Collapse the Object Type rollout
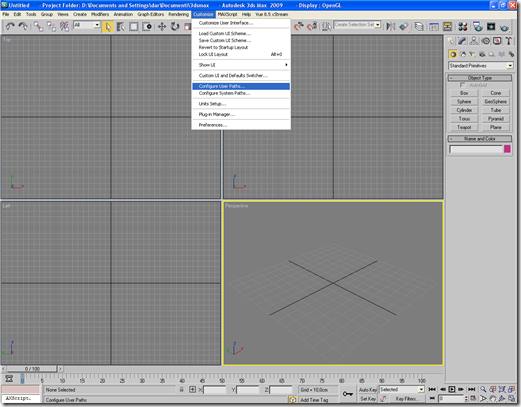The width and height of the screenshot is (521, 407). click(x=480, y=78)
